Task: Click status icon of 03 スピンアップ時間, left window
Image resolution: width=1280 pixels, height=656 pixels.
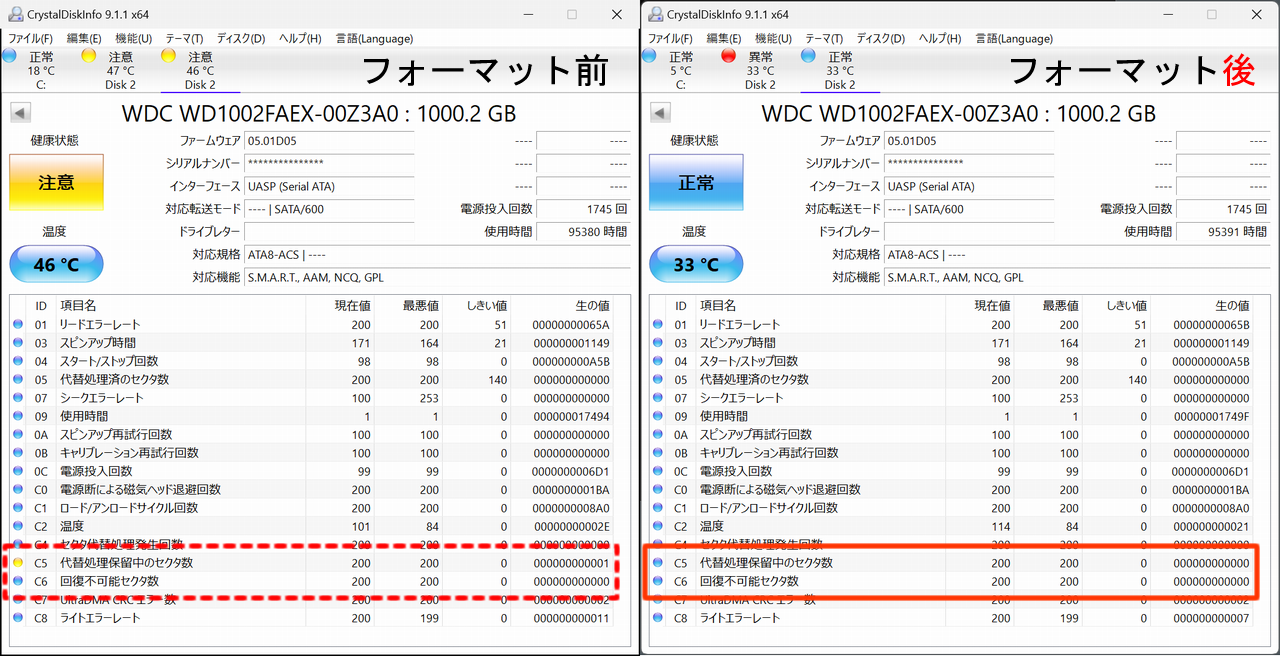Action: pos(18,343)
